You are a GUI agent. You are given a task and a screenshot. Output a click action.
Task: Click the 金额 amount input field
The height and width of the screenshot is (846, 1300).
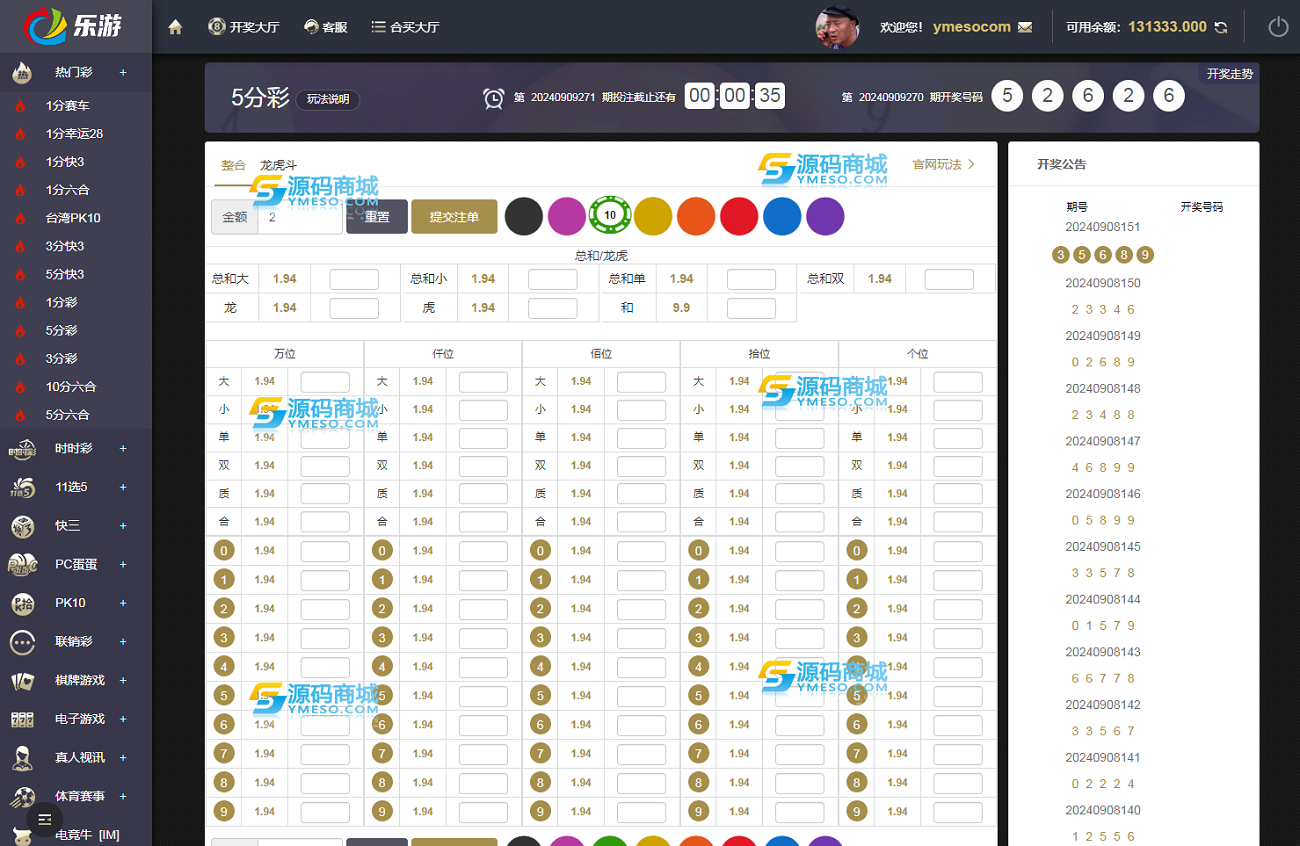point(300,217)
